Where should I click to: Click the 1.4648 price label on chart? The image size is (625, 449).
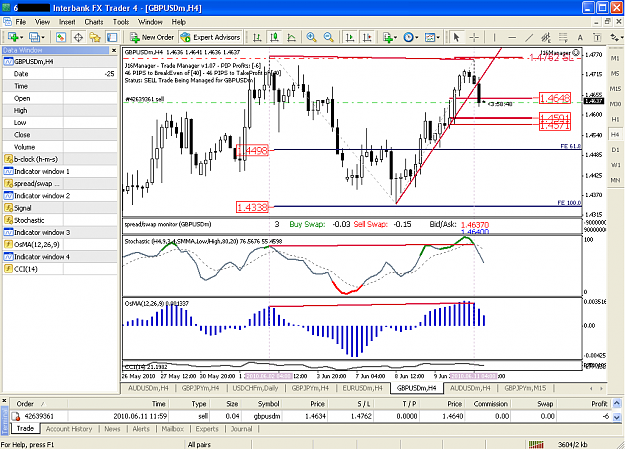pos(554,98)
